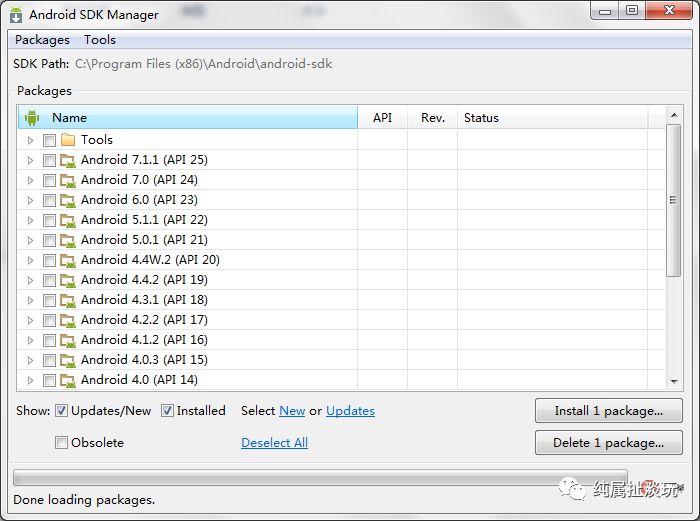Image resolution: width=700 pixels, height=521 pixels.
Task: Expand the Android 4.0.3 (API 15) node
Action: click(30, 360)
